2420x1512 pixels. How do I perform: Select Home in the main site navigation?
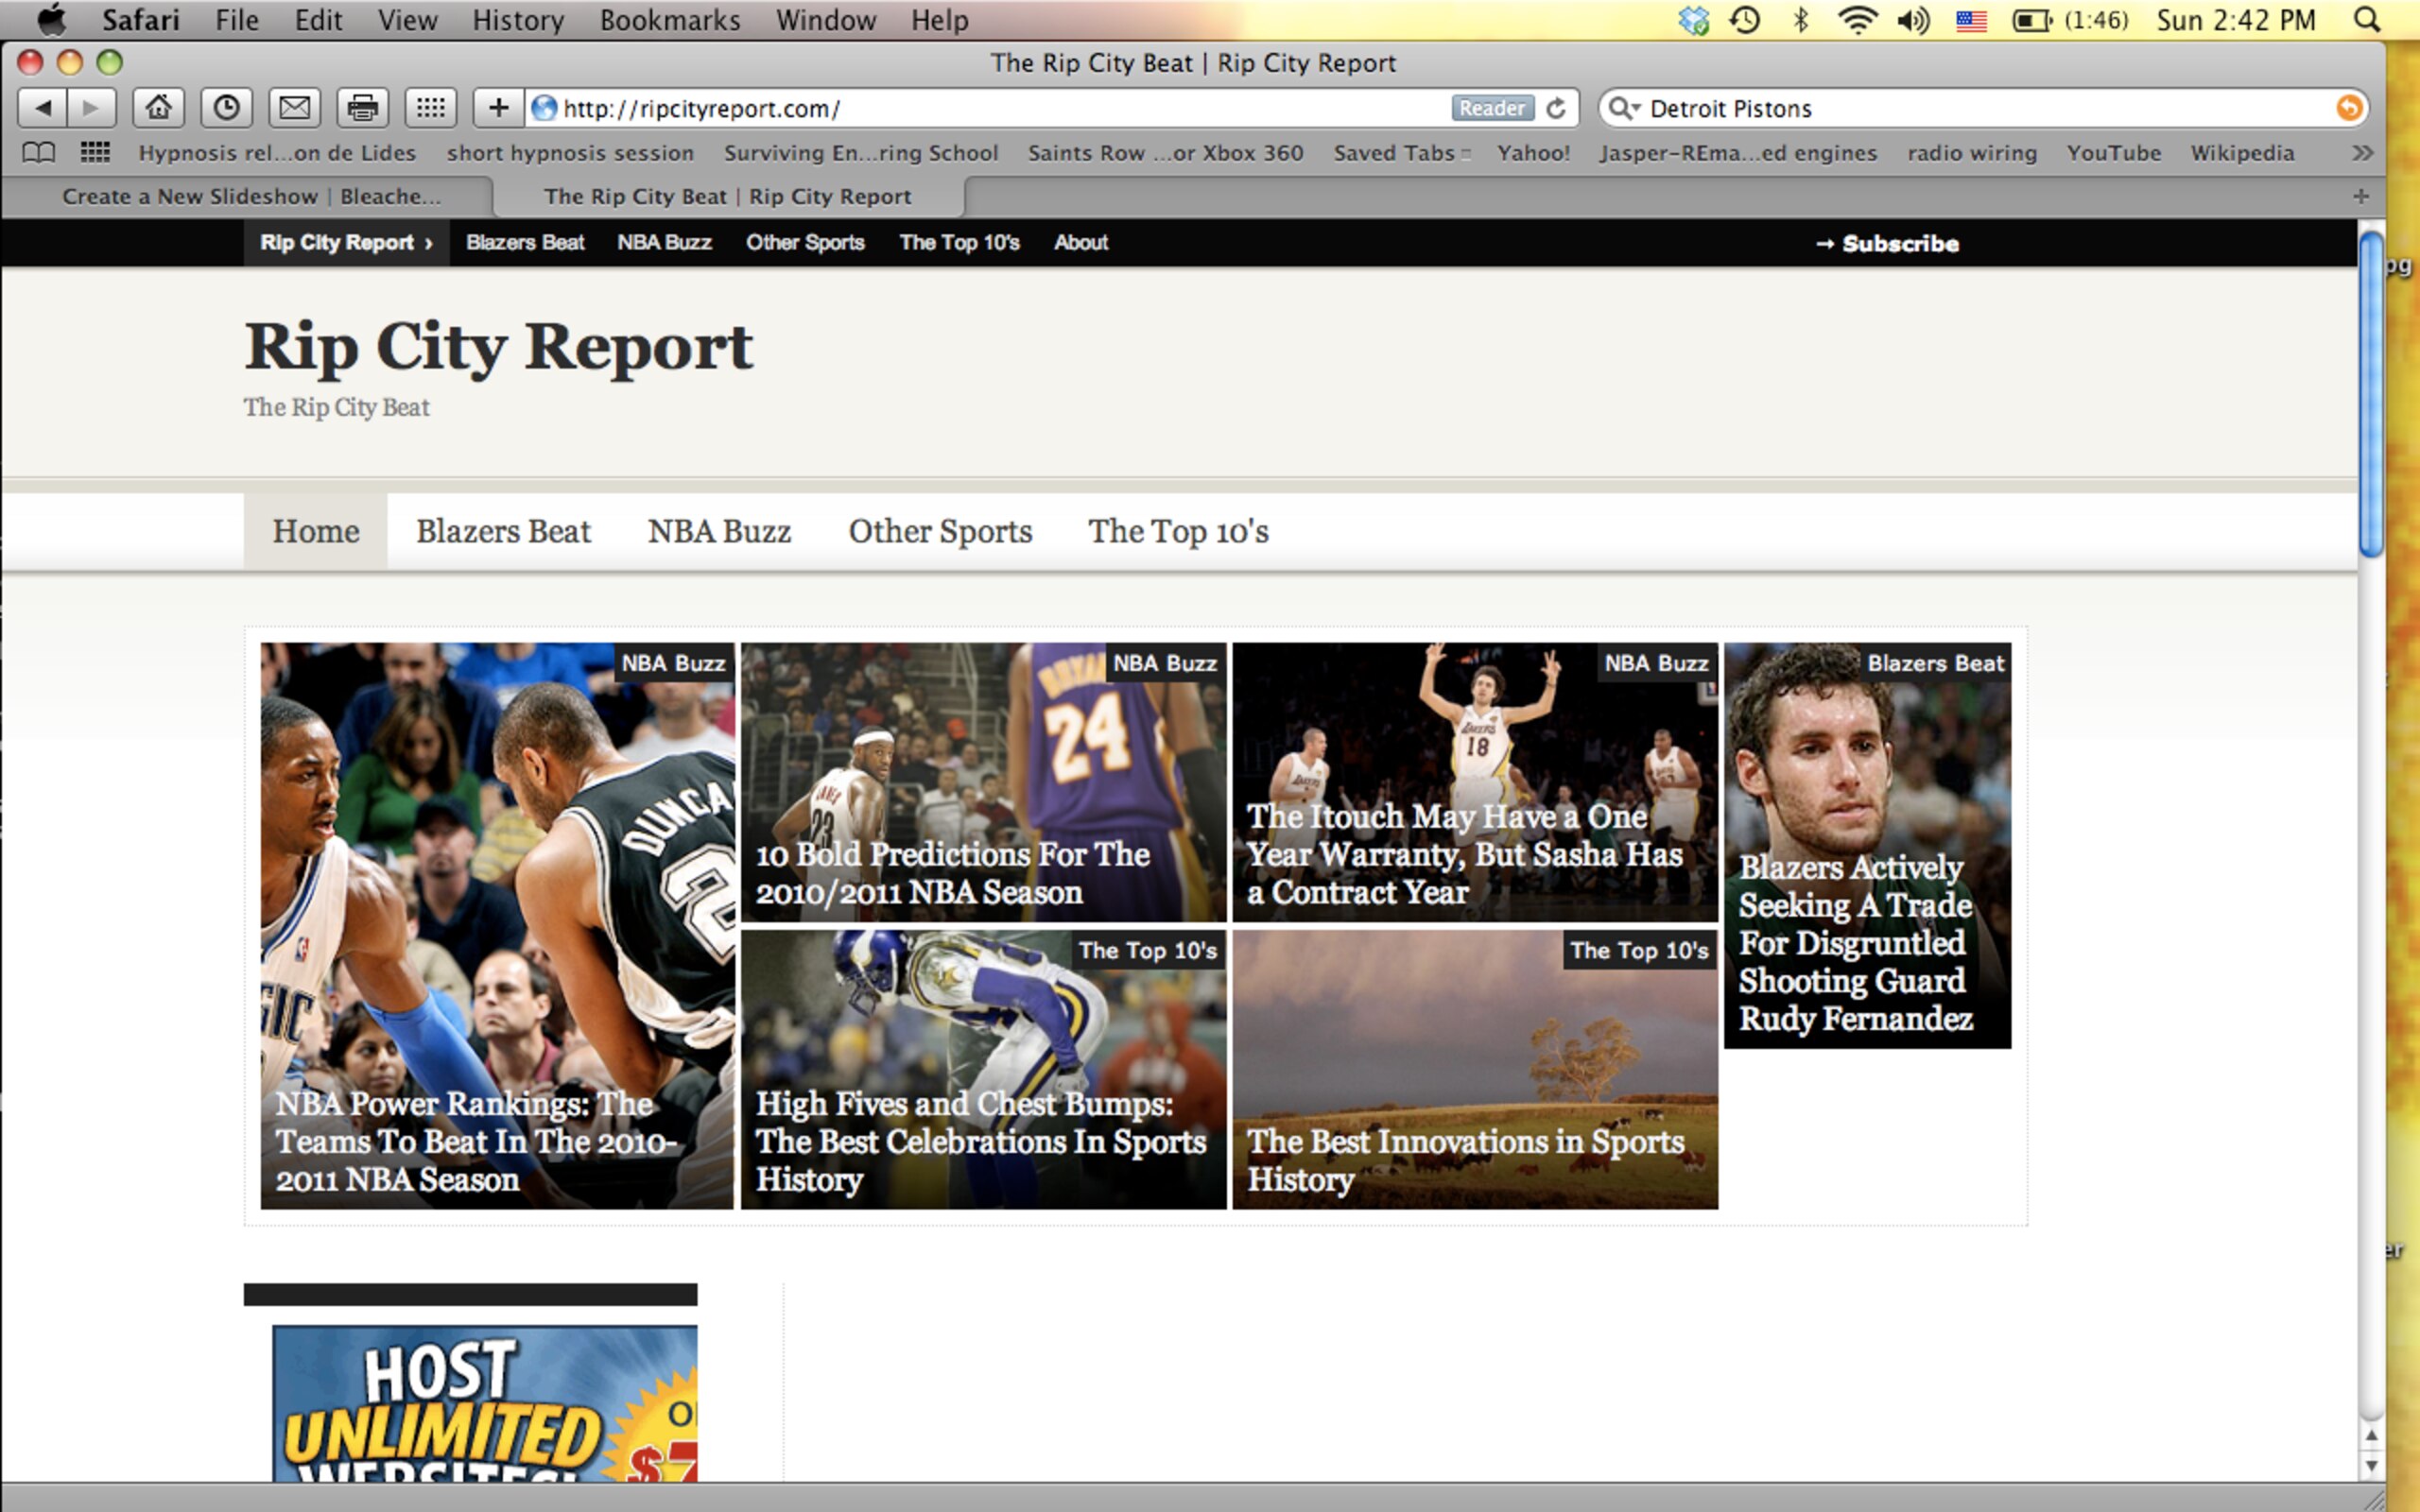click(x=316, y=531)
